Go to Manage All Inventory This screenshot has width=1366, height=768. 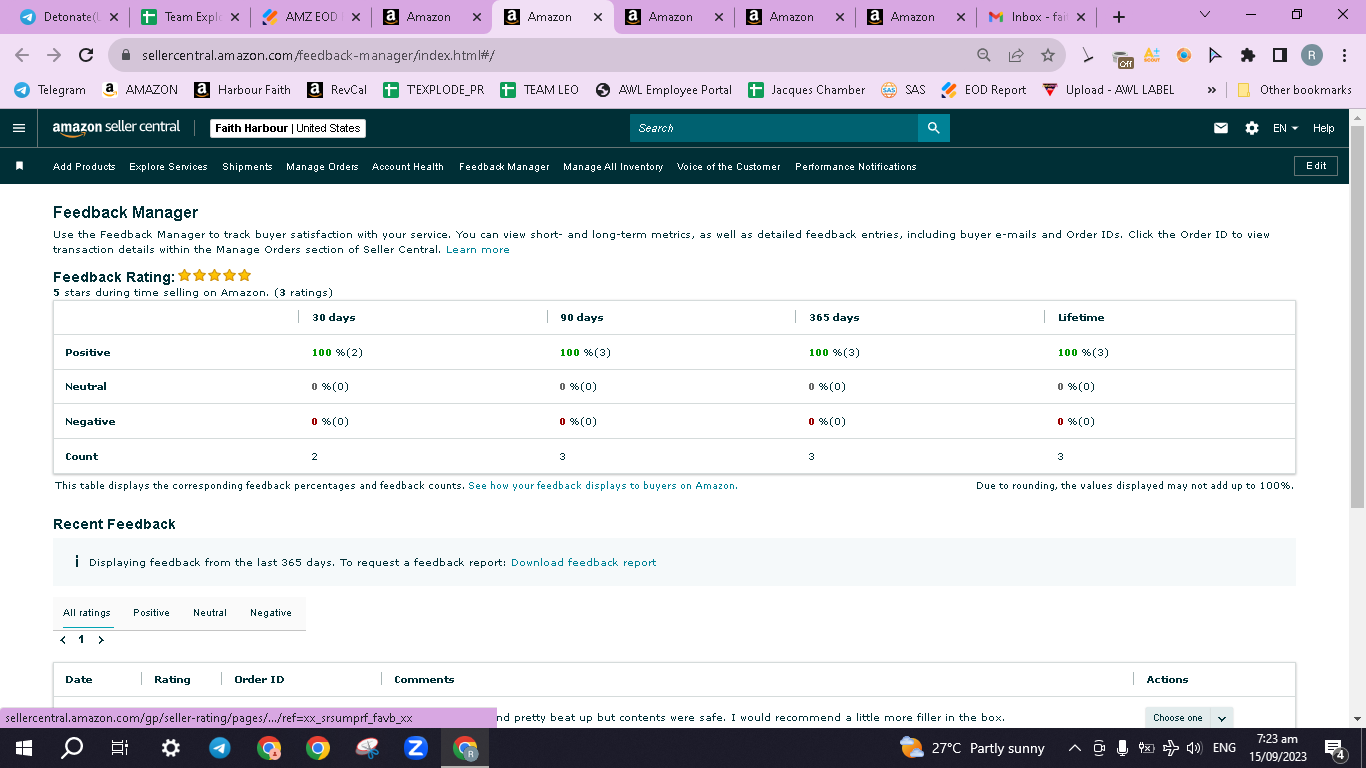click(613, 167)
